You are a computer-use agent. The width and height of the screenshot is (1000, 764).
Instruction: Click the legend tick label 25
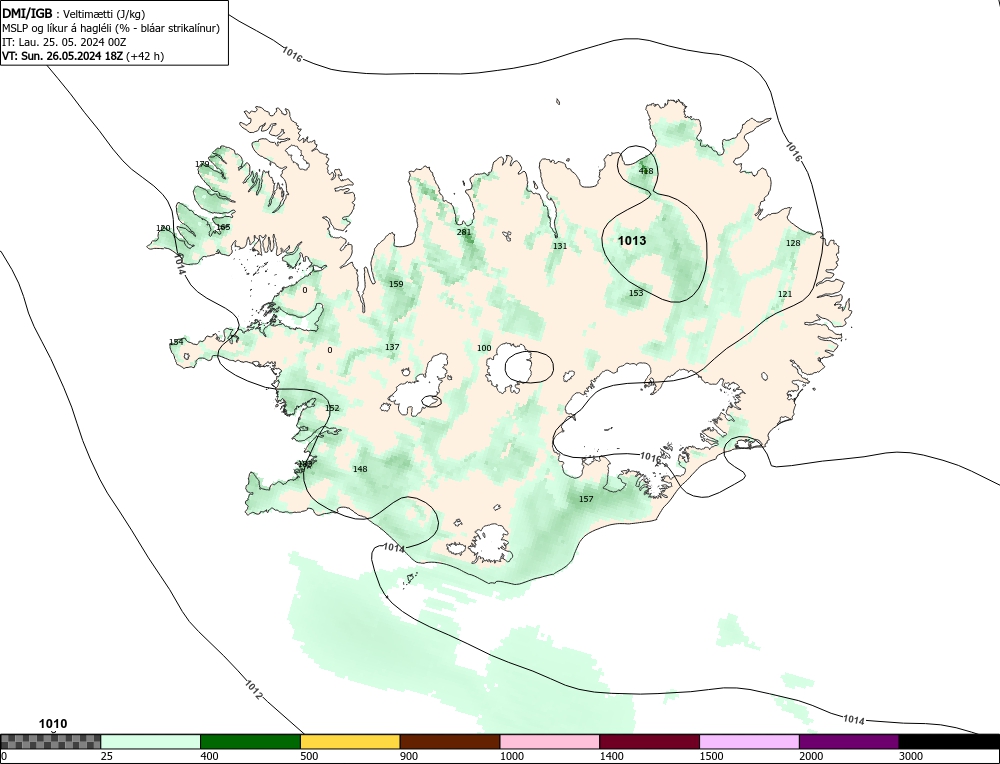(106, 756)
